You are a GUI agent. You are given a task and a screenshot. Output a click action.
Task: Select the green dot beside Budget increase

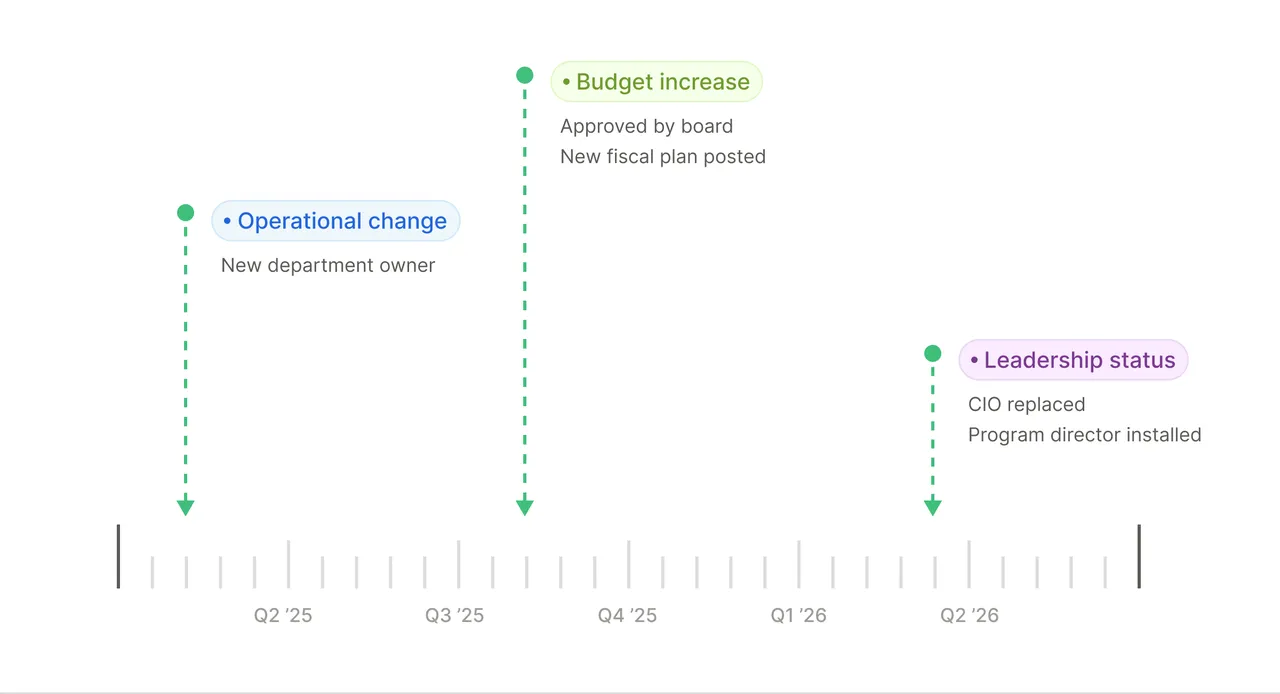click(525, 75)
